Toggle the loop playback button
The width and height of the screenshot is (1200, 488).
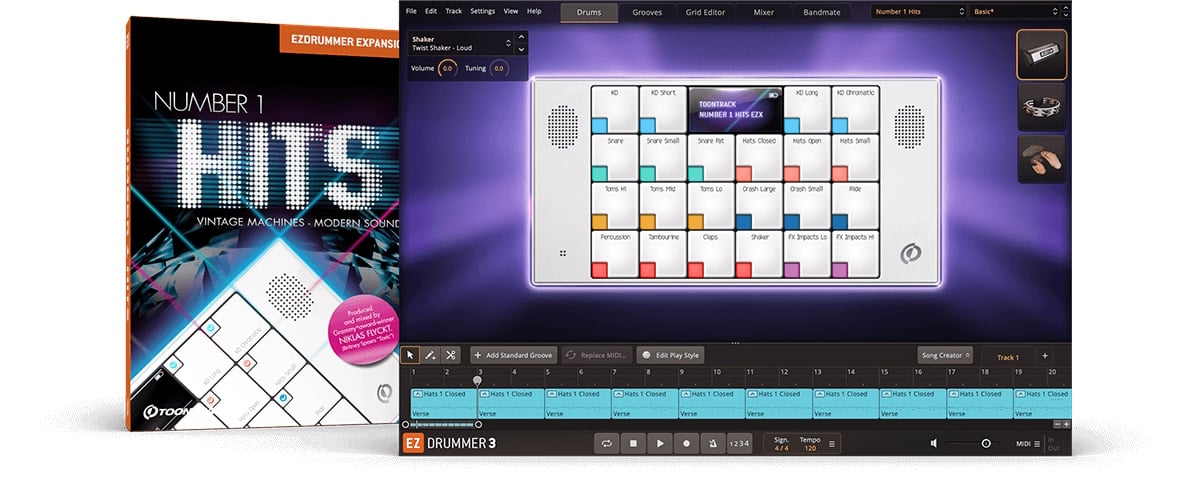[606, 443]
